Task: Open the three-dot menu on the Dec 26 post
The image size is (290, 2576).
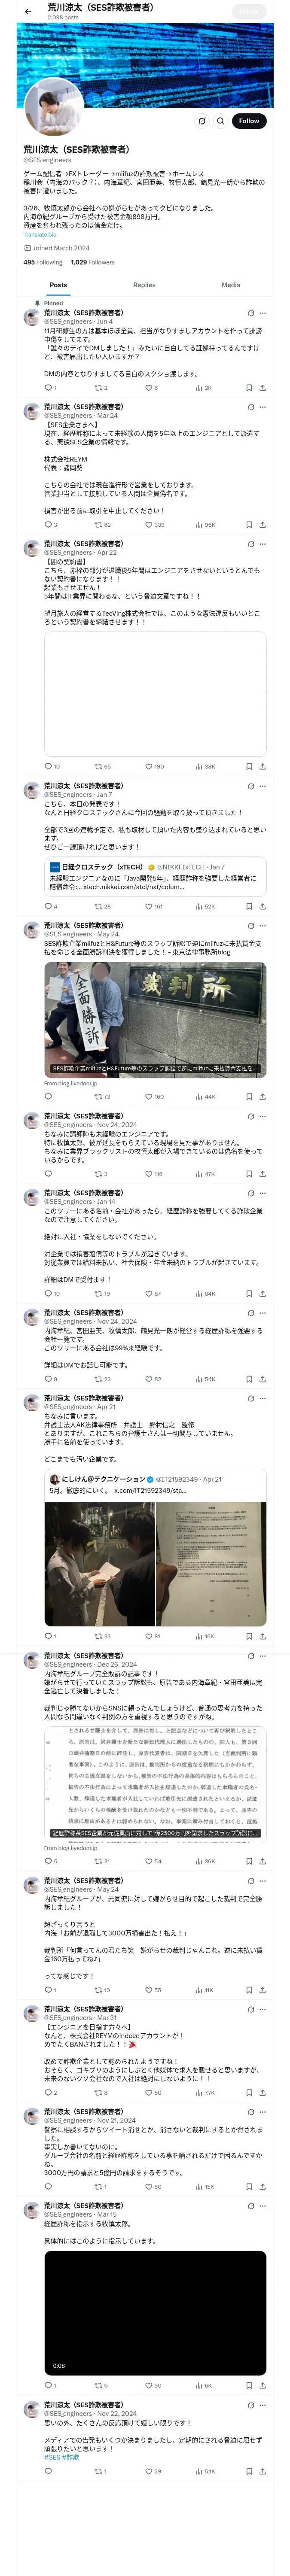Action: [263, 1656]
